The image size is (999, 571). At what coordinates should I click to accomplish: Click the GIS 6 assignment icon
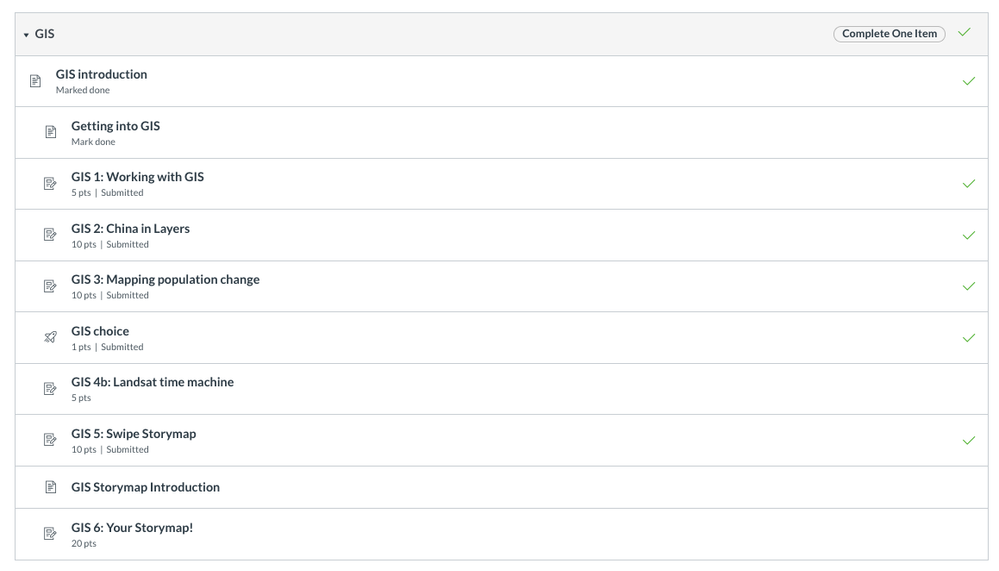pyautogui.click(x=51, y=534)
